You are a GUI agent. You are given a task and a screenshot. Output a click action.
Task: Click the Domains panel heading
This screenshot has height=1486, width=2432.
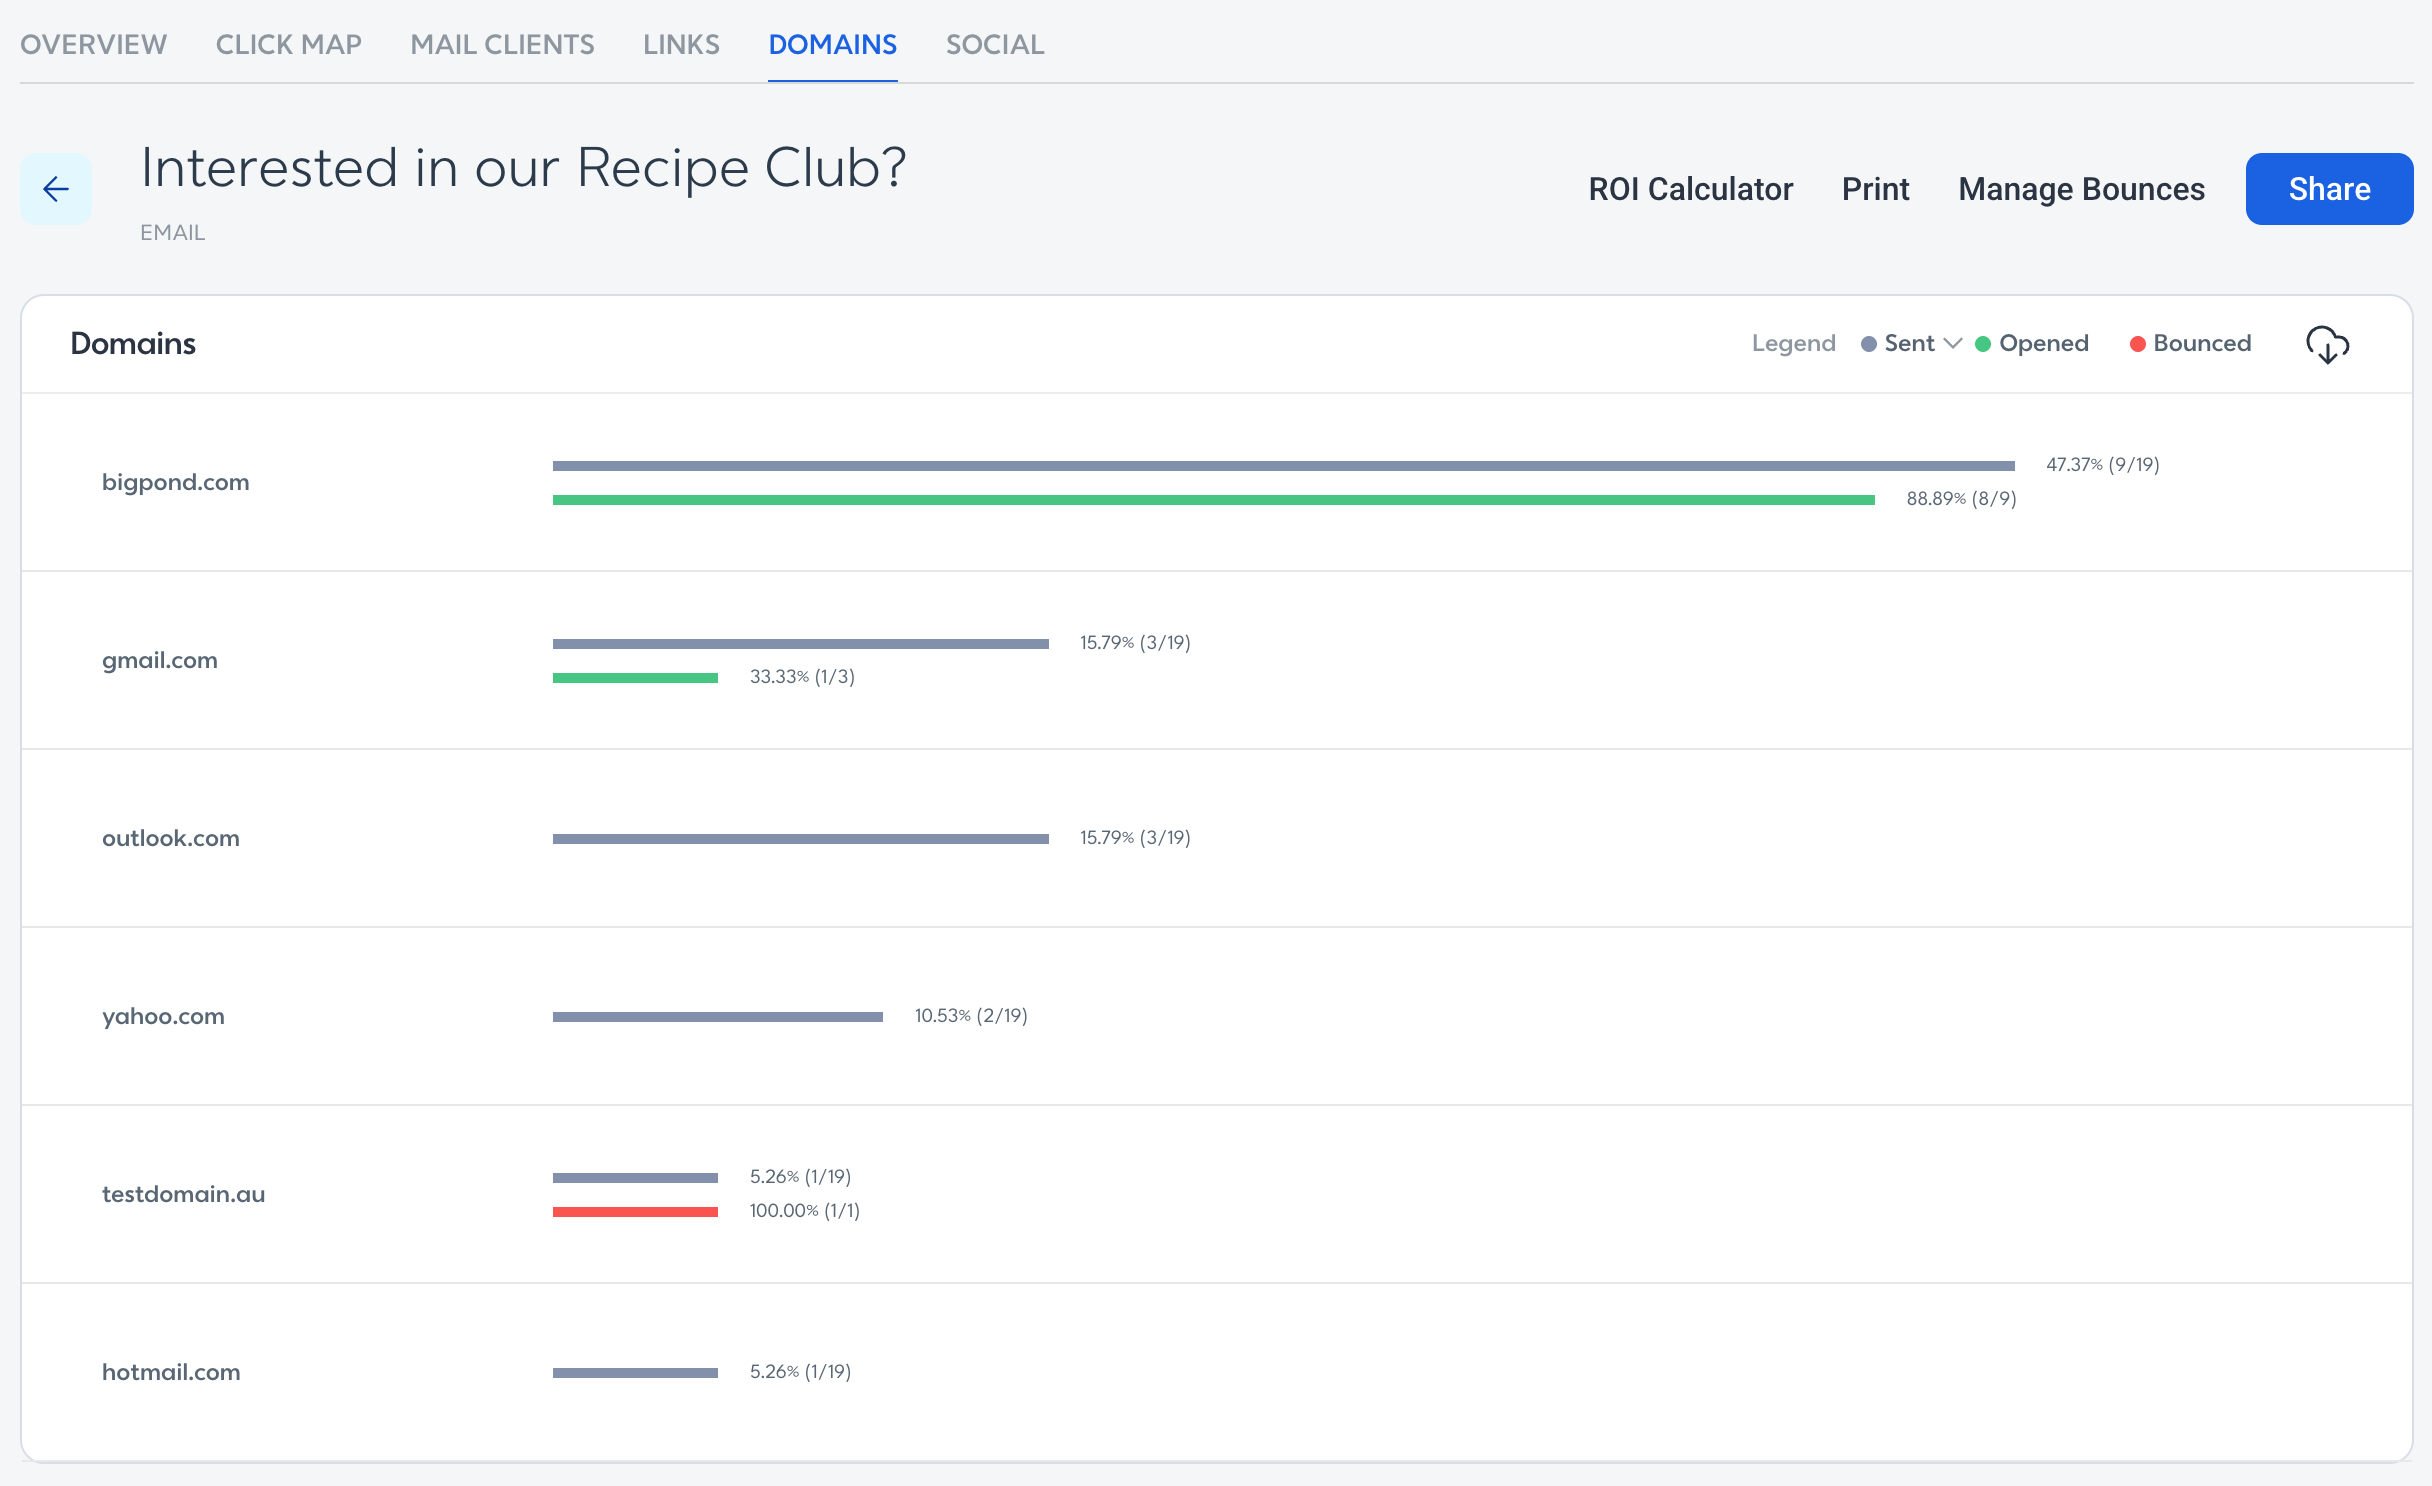tap(133, 343)
